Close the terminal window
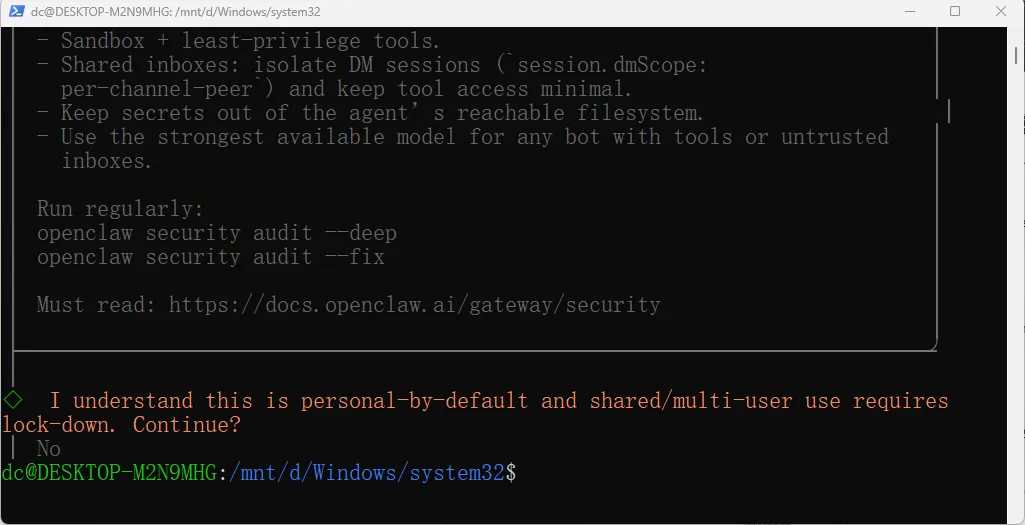The height and width of the screenshot is (525, 1025). click(x=1000, y=12)
